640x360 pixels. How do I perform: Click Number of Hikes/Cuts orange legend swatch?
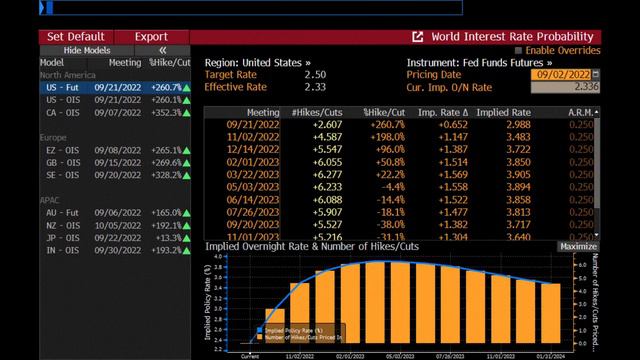260,337
